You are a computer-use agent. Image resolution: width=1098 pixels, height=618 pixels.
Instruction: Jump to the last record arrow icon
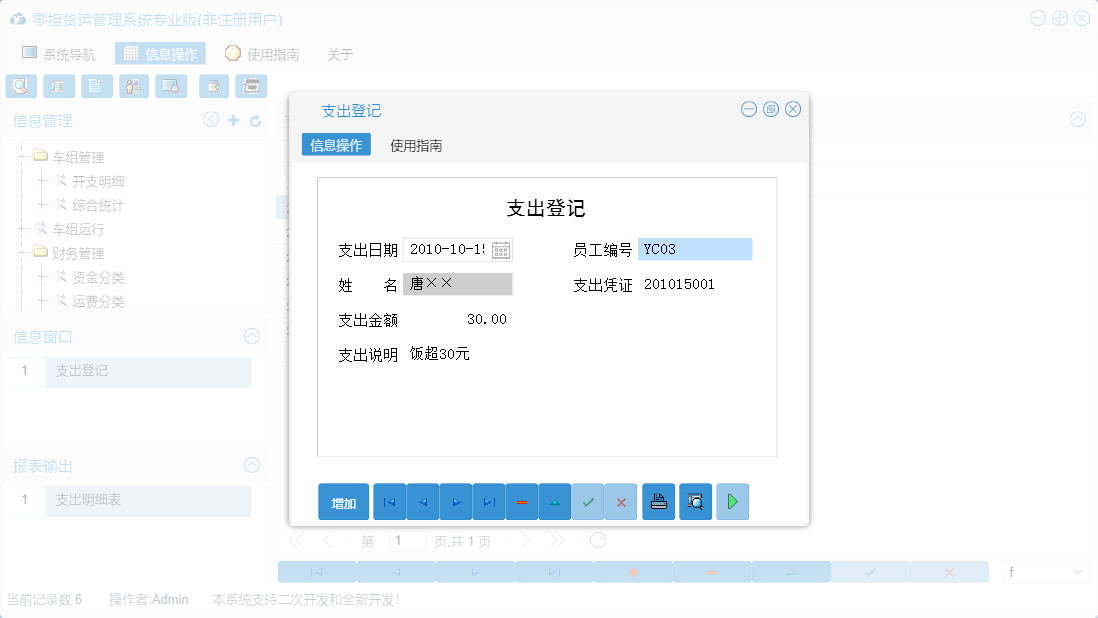489,501
